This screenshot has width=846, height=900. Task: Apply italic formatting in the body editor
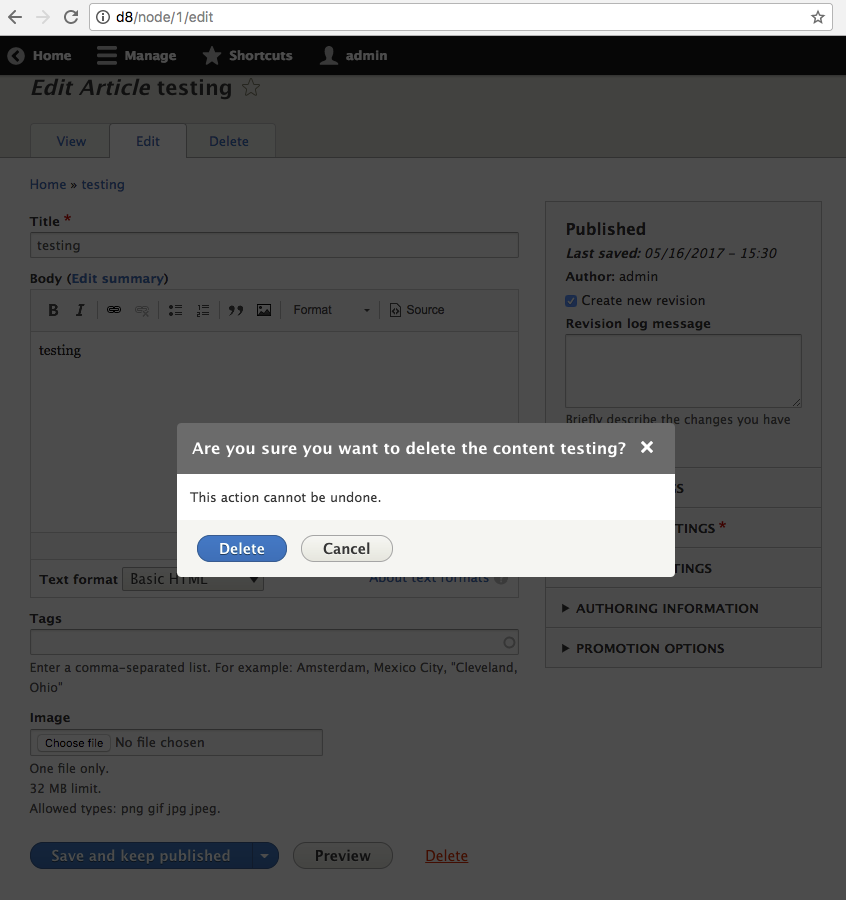(80, 310)
